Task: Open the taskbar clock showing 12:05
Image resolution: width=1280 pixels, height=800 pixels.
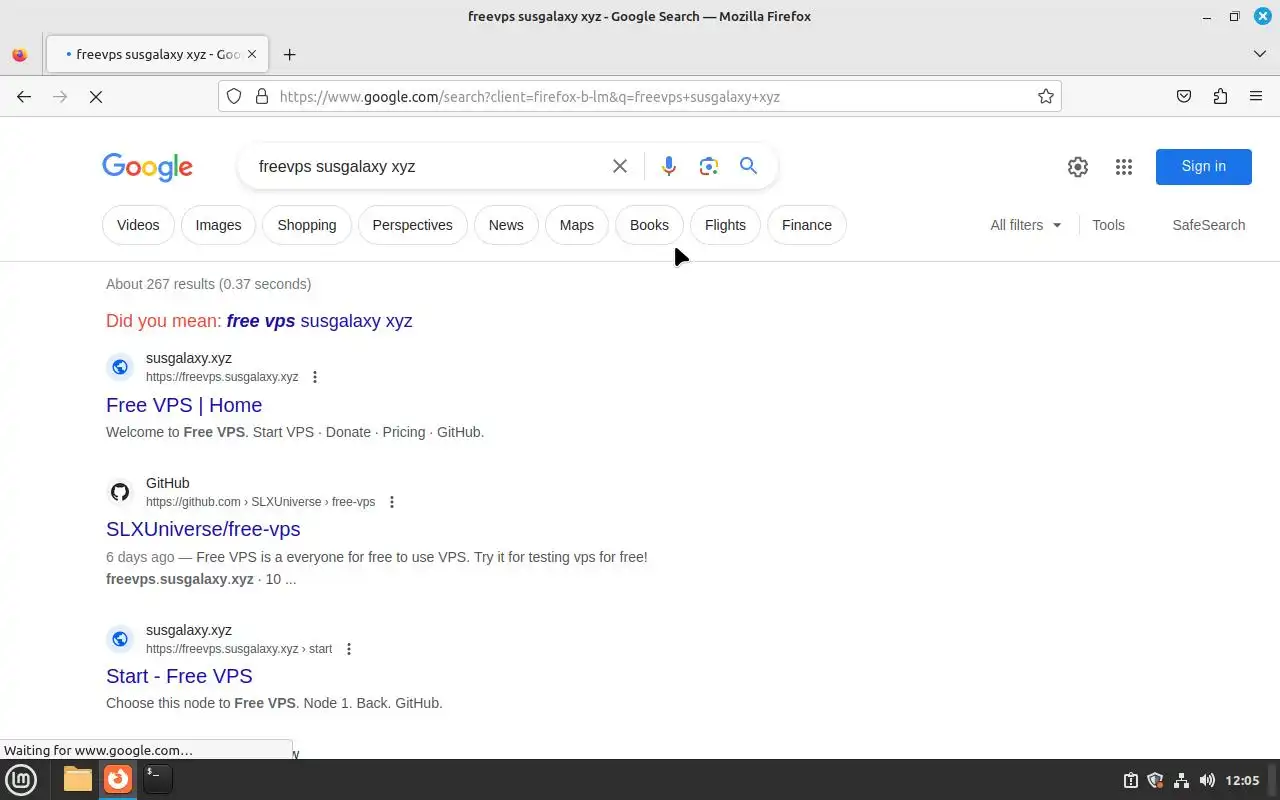Action: (1242, 780)
